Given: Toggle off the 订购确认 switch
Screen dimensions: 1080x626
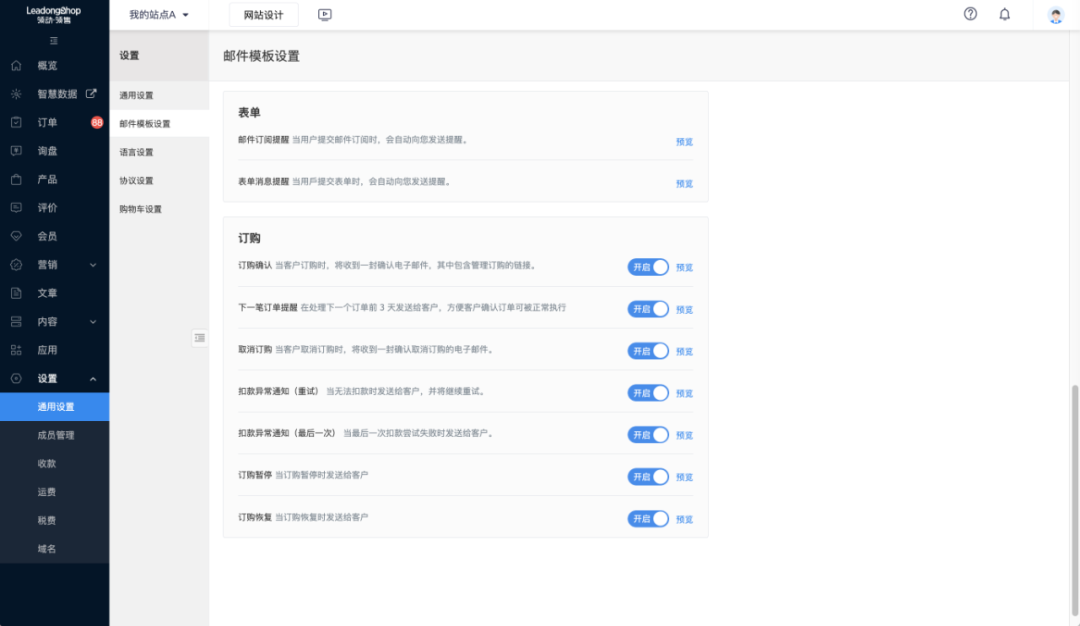Looking at the screenshot, I should (648, 267).
